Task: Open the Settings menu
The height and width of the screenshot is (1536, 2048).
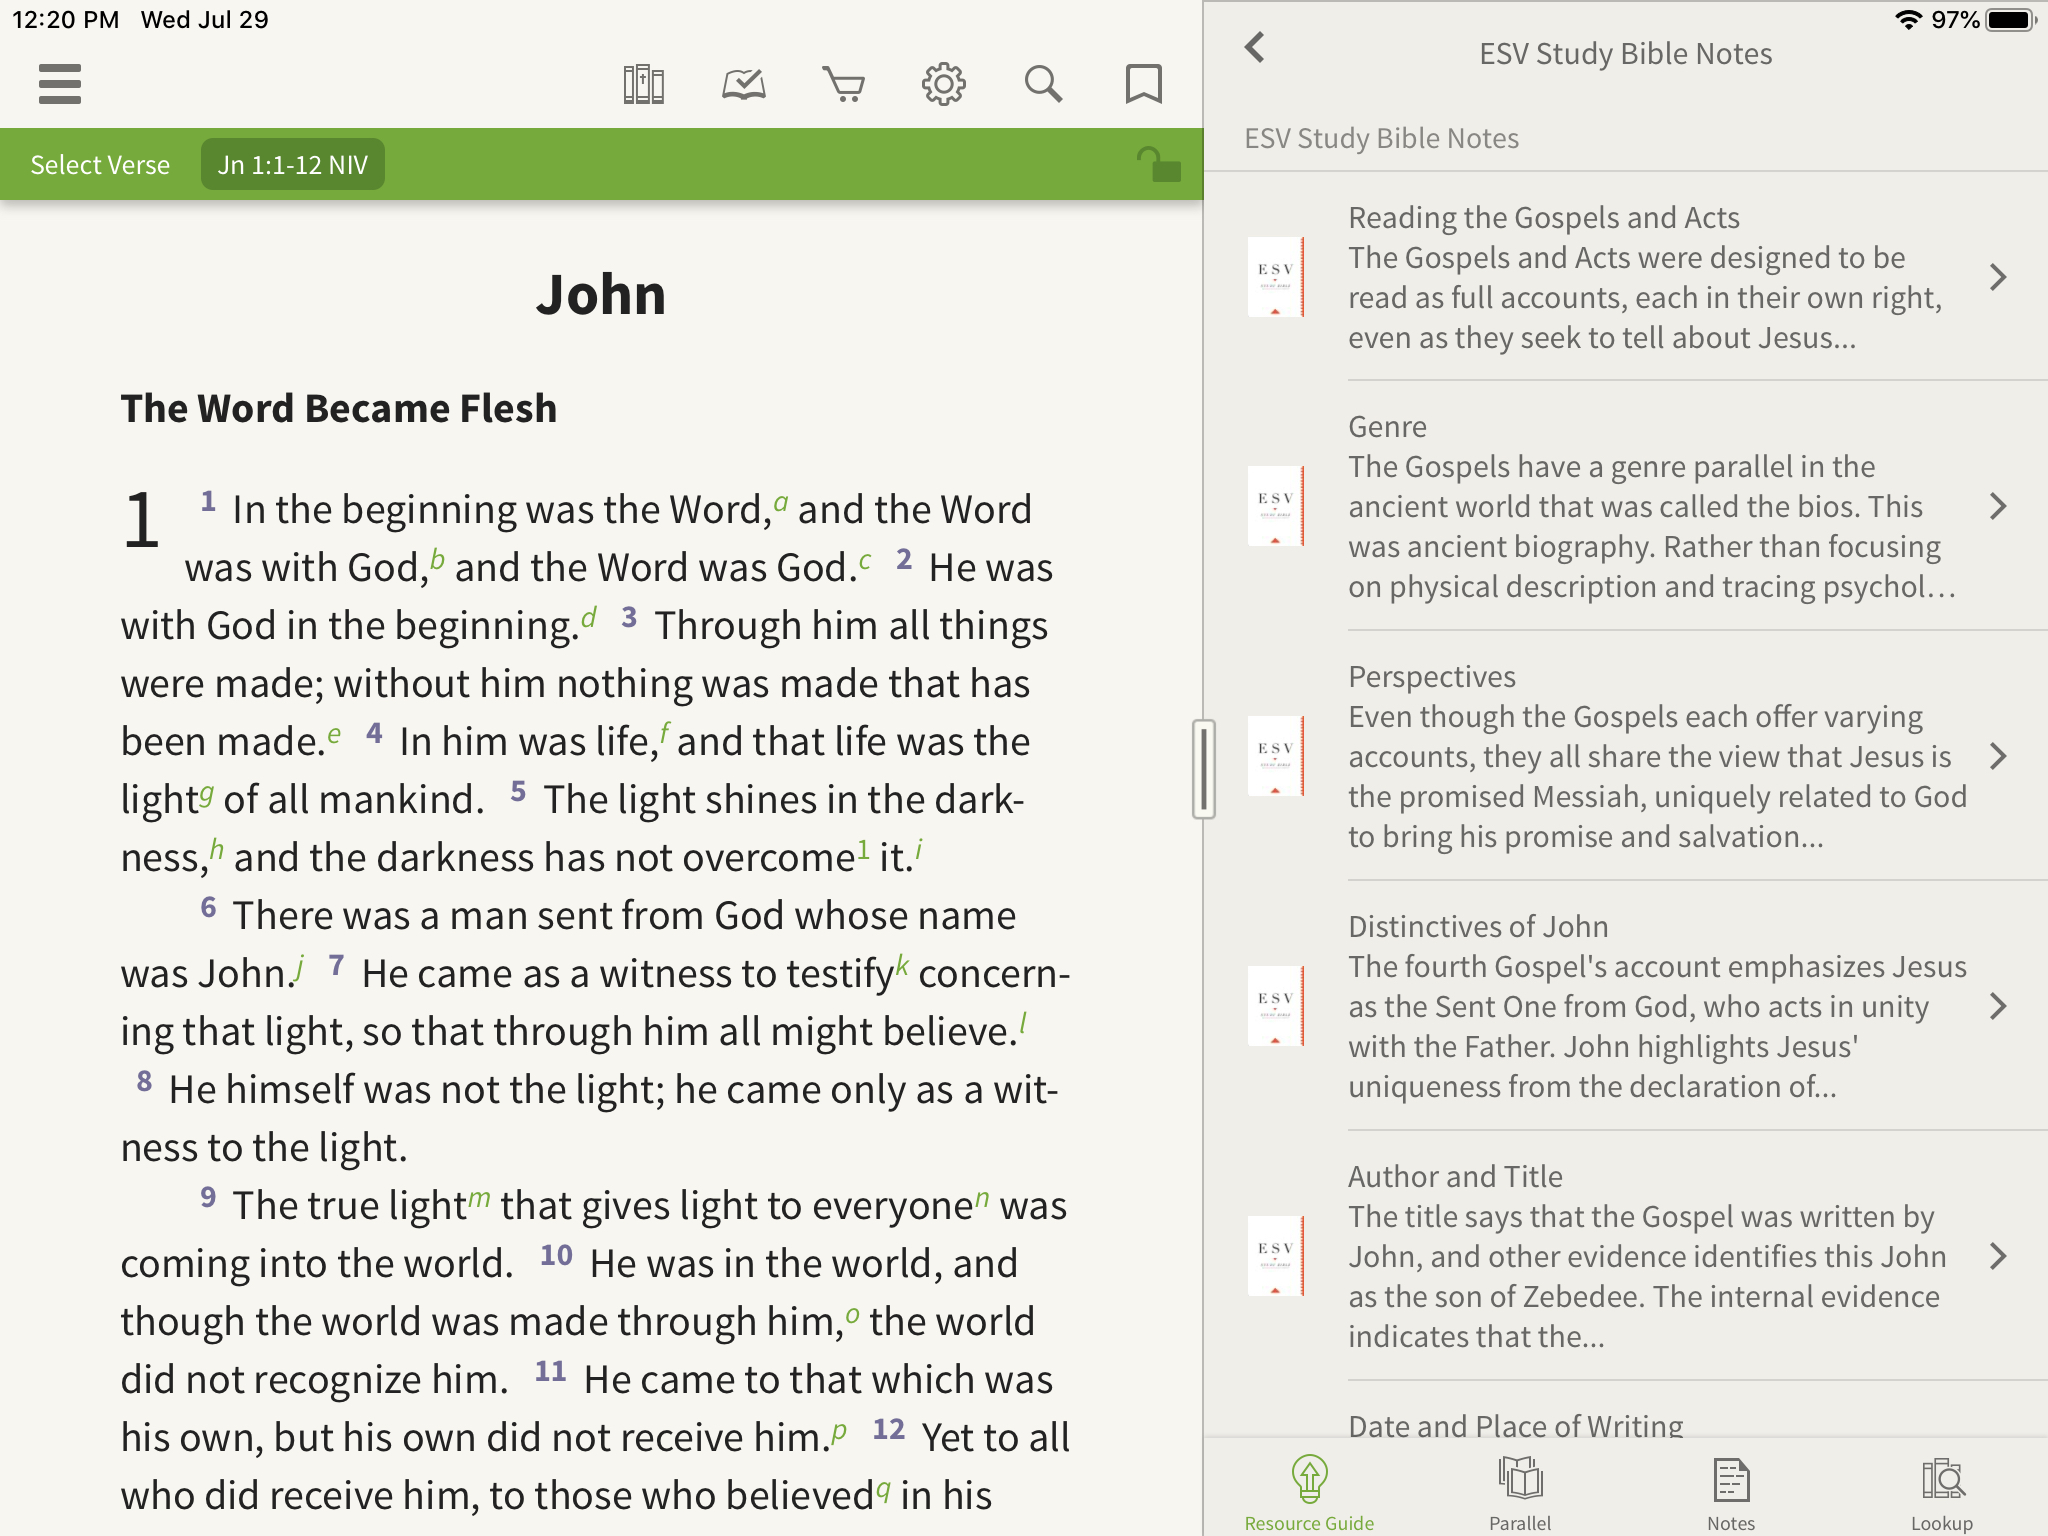Action: click(x=943, y=81)
